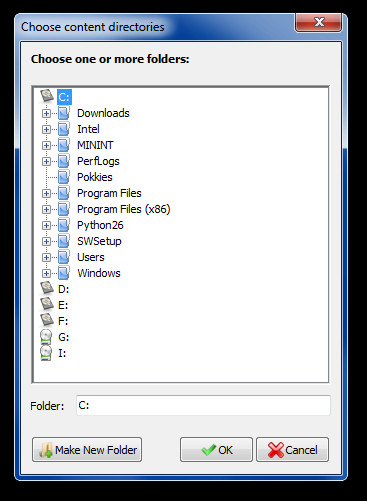Click the Pokkies folder icon

click(64, 177)
